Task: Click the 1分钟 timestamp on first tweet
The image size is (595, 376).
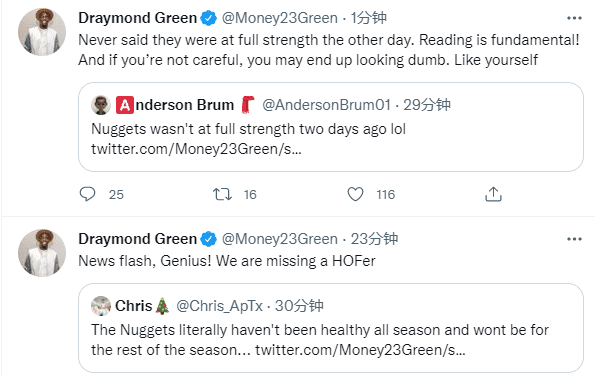Action: click(368, 18)
